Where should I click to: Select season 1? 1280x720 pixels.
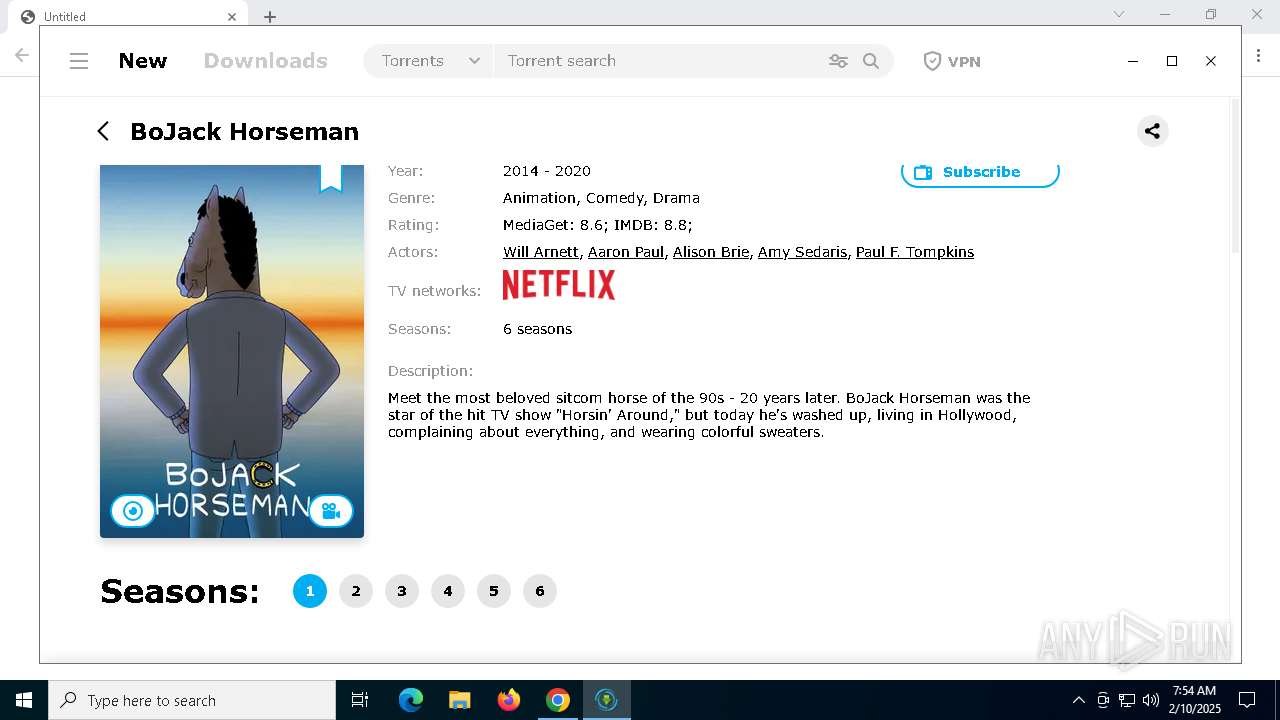310,591
